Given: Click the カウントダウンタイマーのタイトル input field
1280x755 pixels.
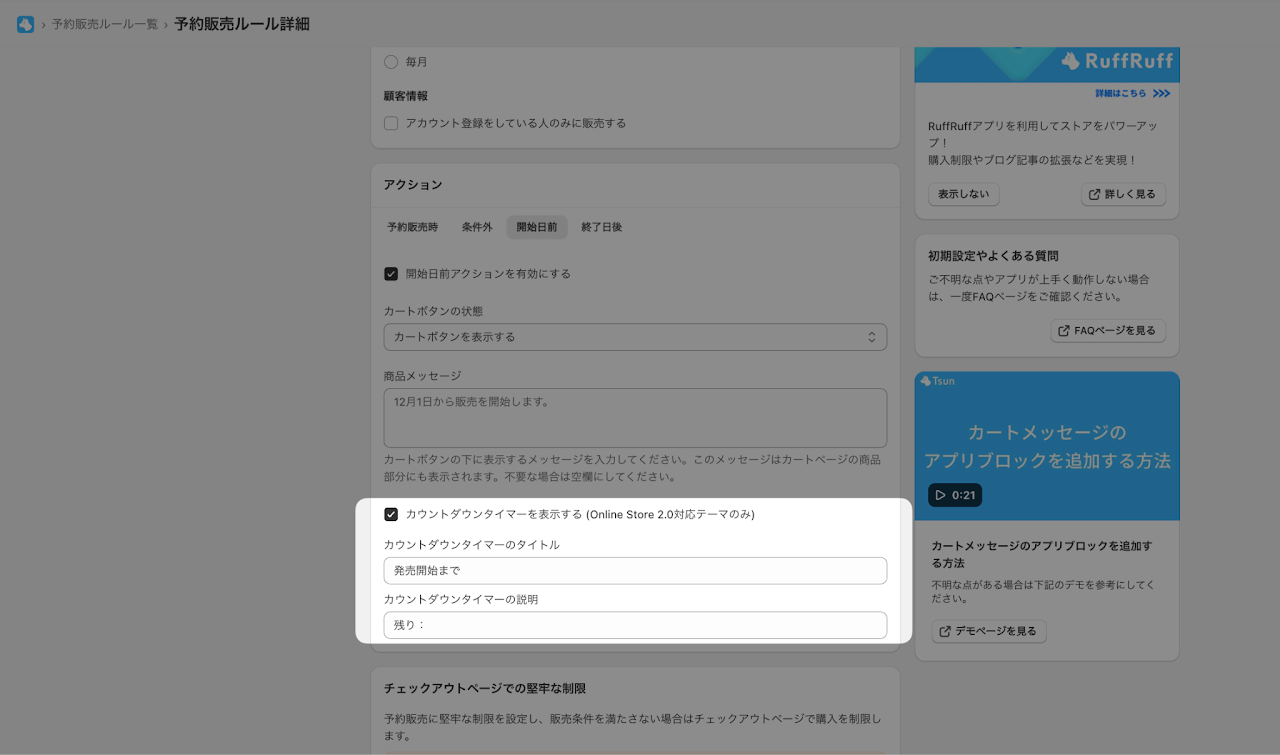Looking at the screenshot, I should [x=635, y=570].
